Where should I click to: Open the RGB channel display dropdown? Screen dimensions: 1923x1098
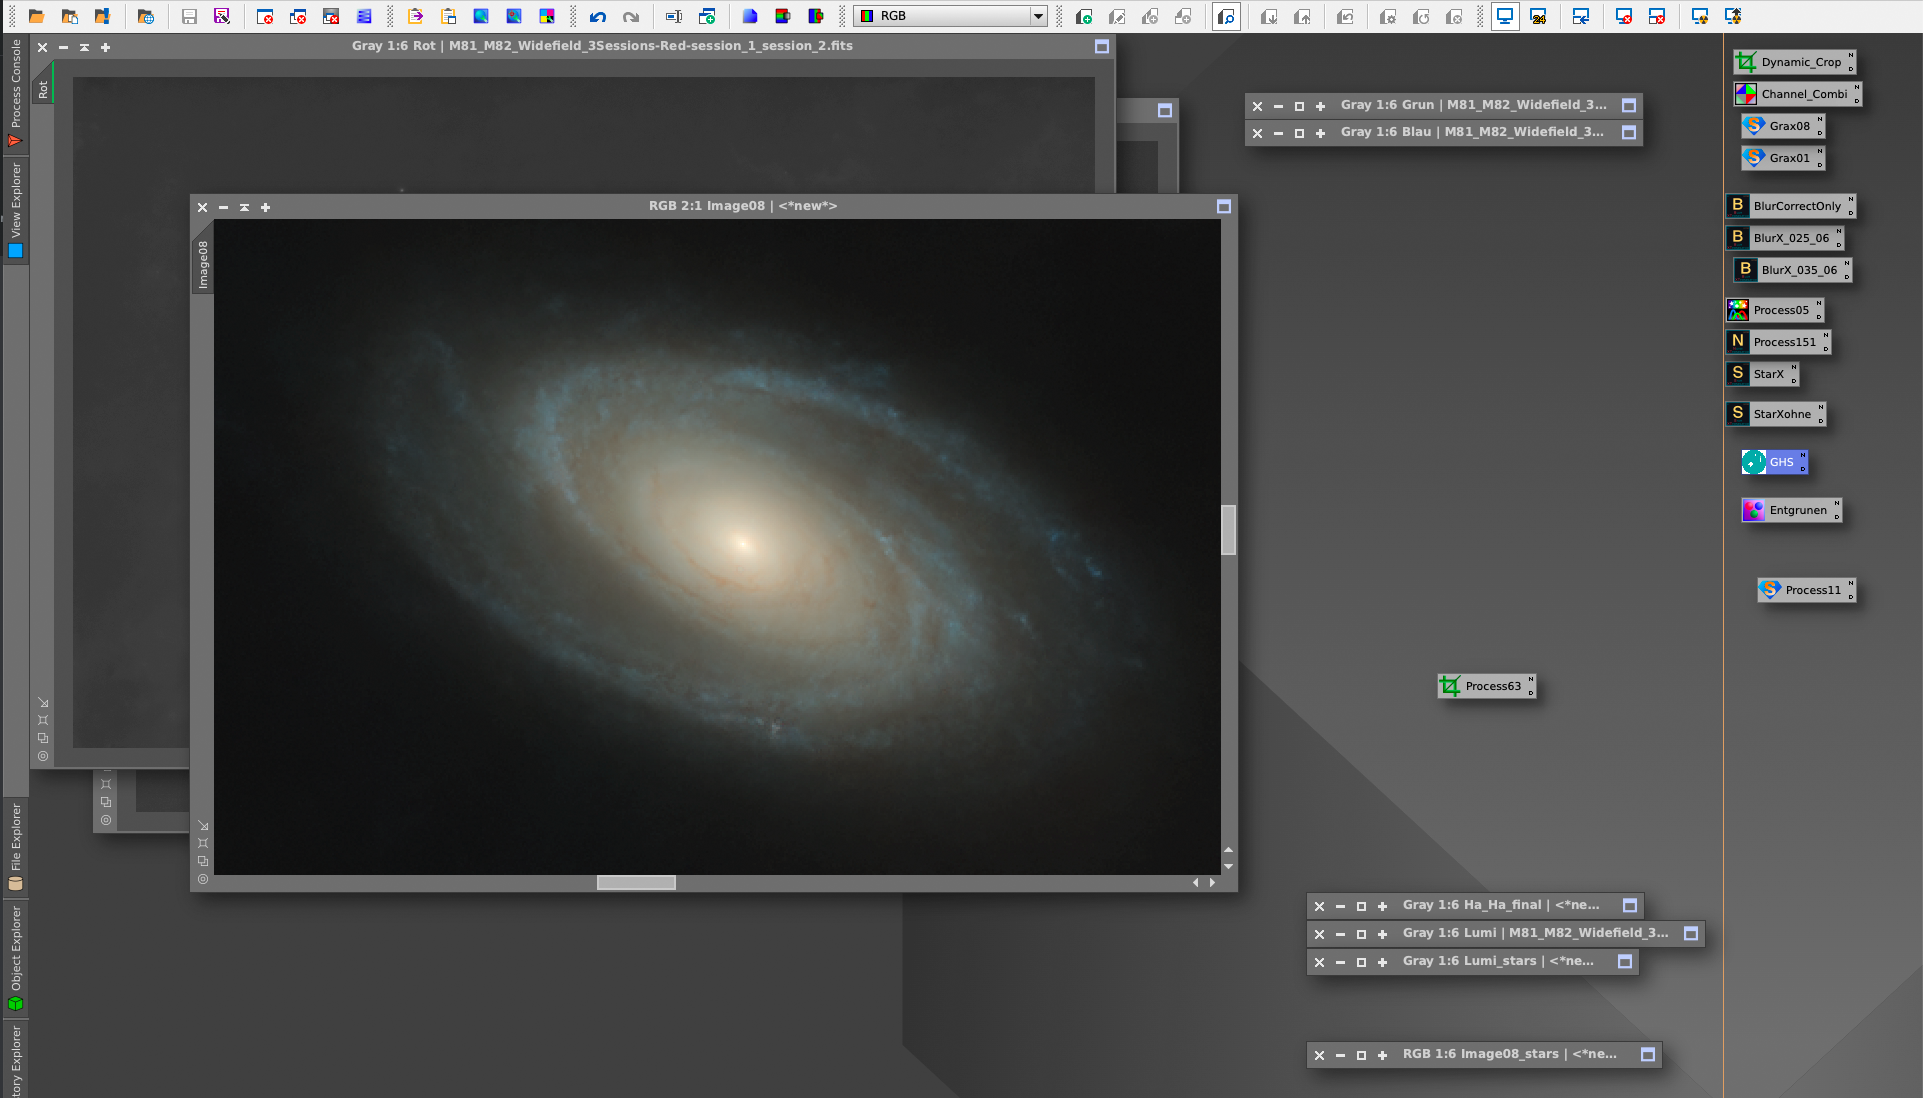(x=950, y=16)
